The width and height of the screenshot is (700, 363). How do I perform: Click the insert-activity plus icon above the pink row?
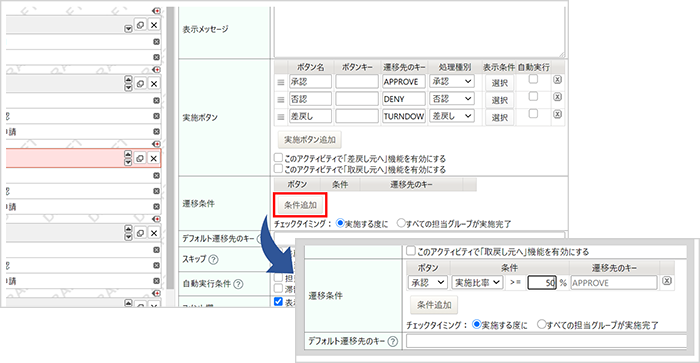(x=156, y=144)
